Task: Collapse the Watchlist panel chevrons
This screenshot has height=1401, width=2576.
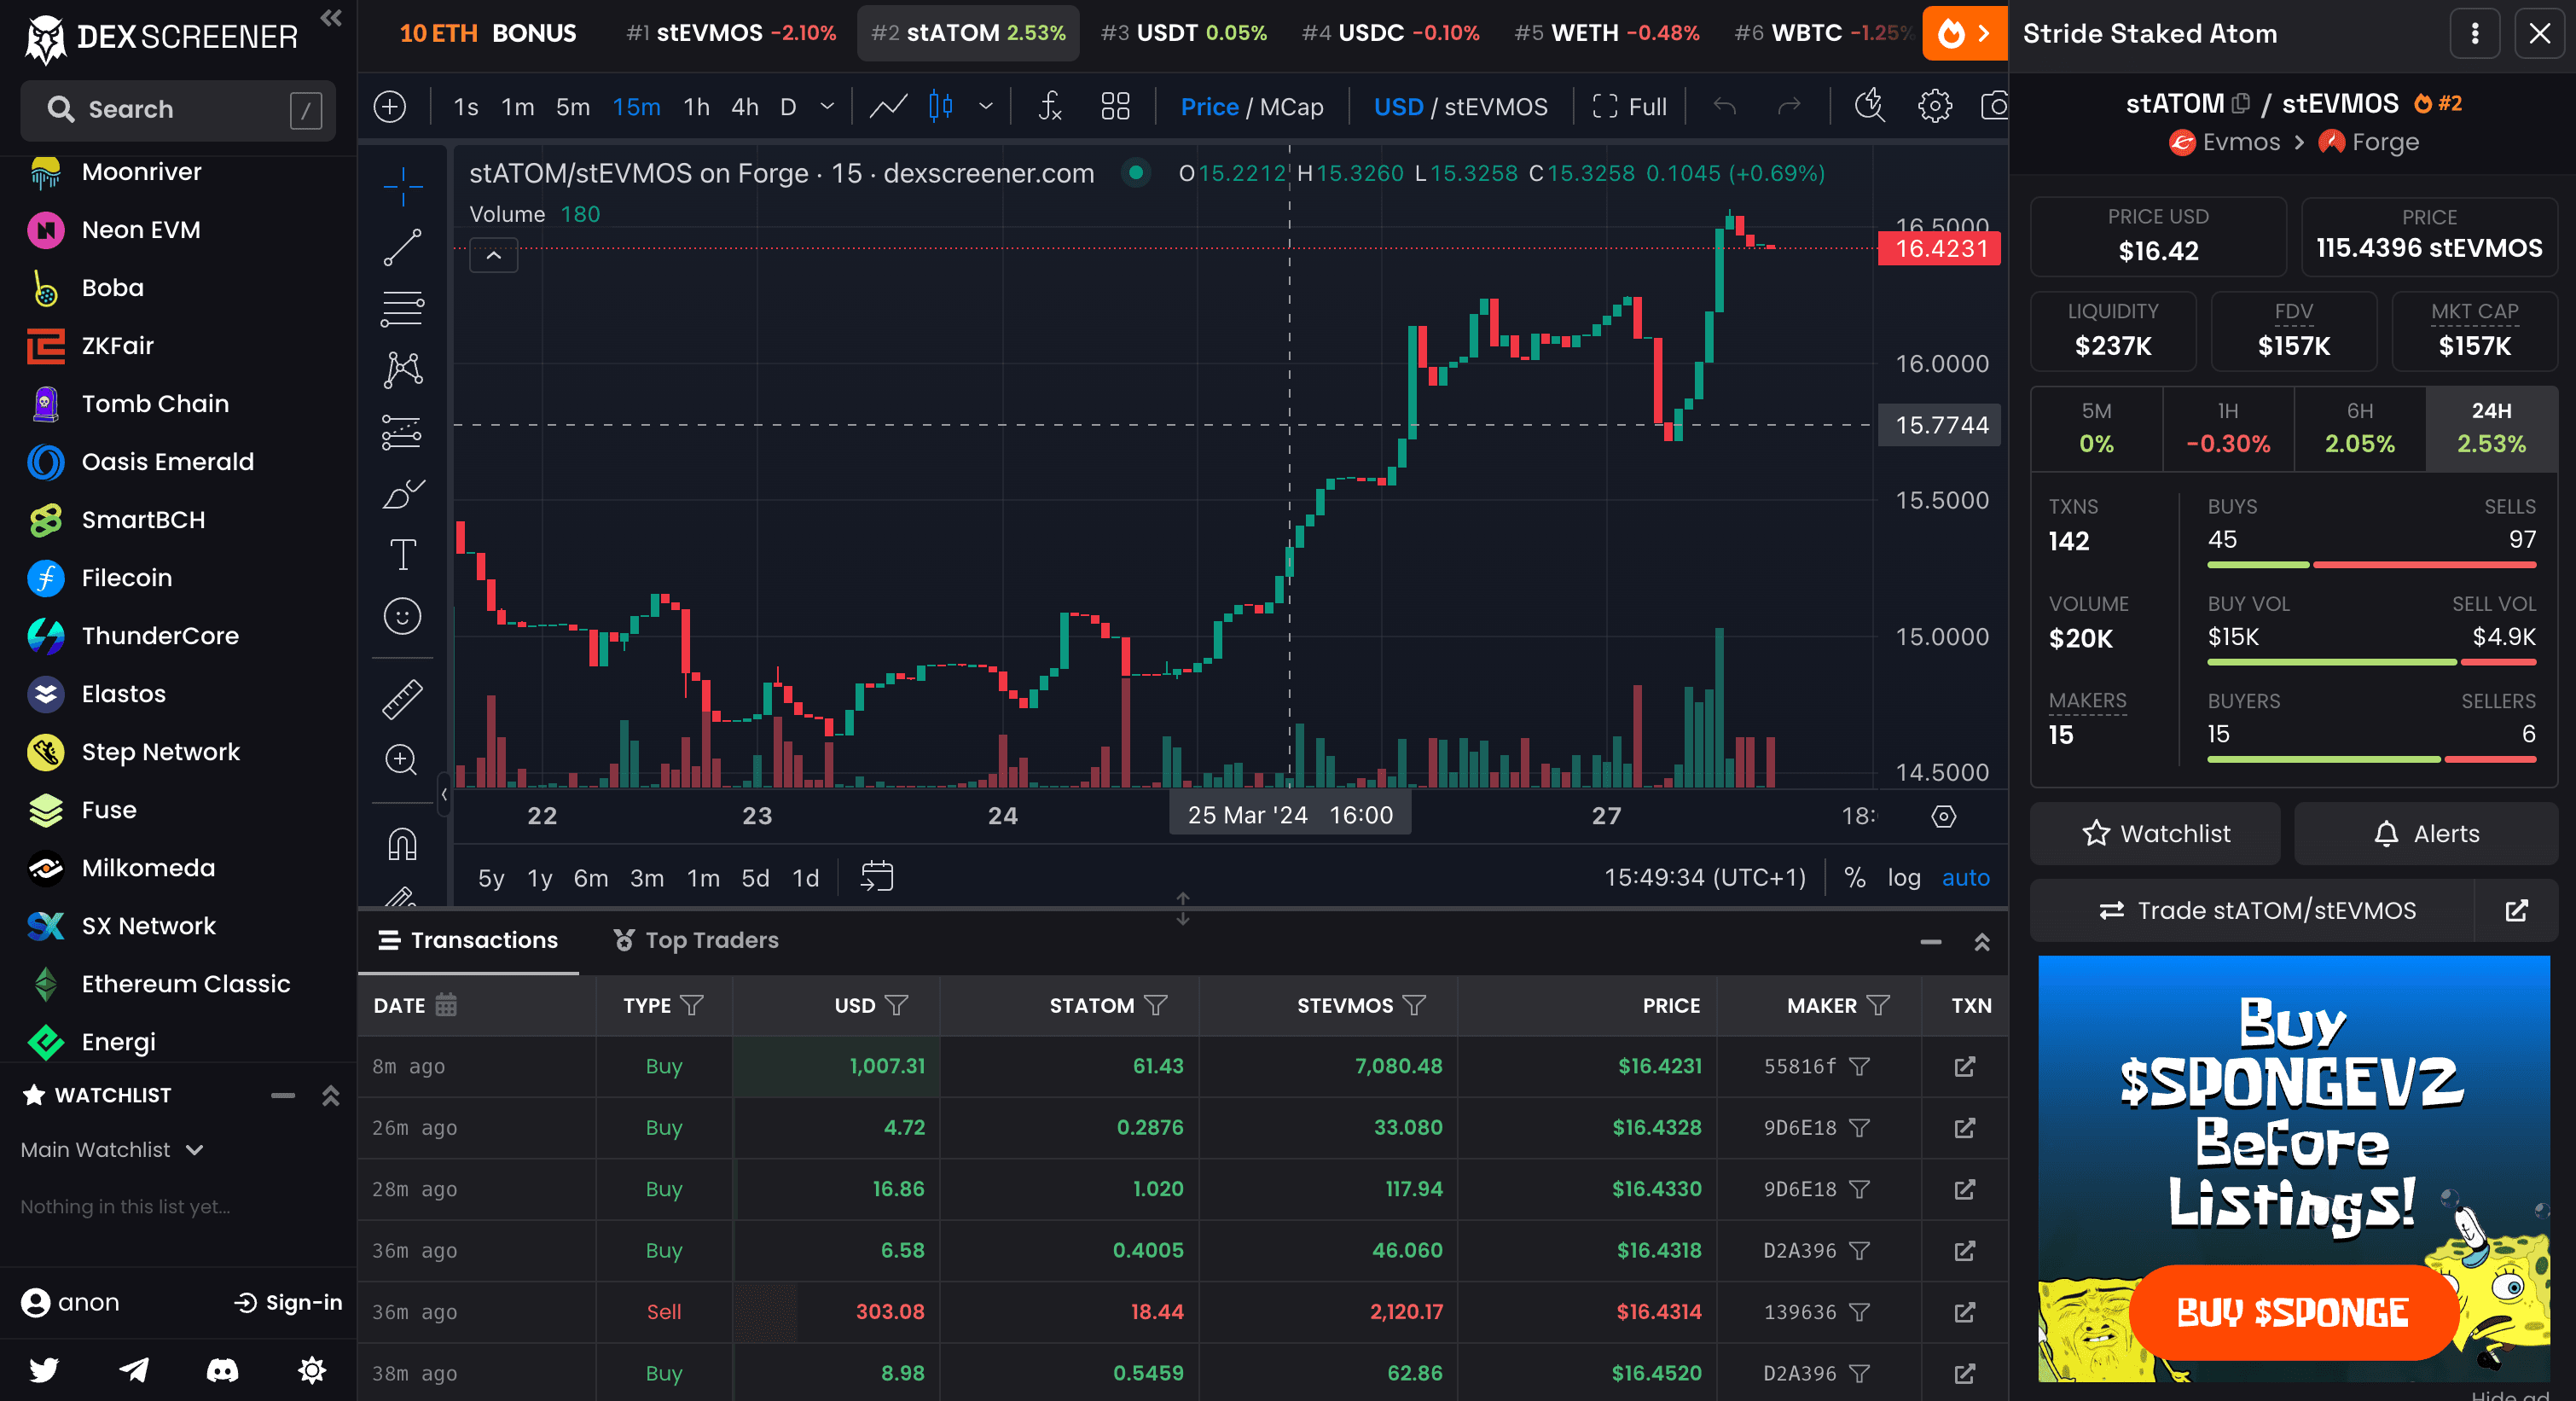Action: 331,1096
